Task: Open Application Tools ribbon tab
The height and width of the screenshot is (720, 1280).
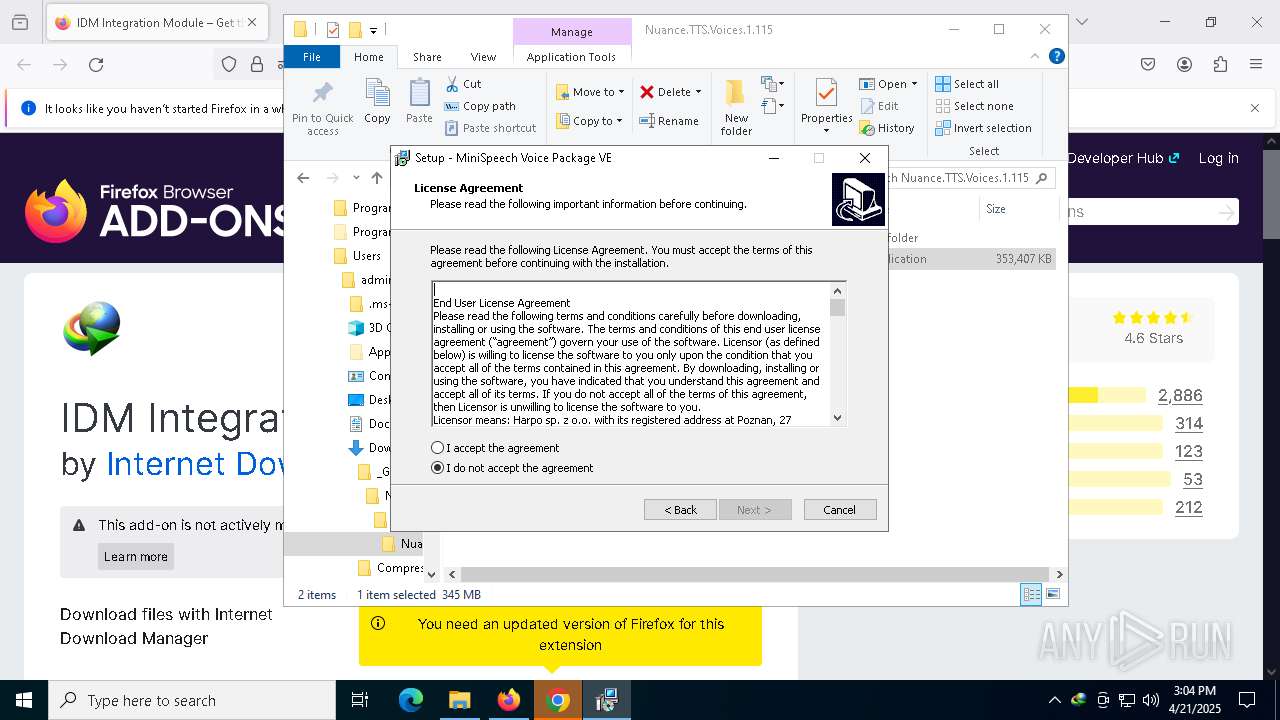Action: click(x=571, y=57)
